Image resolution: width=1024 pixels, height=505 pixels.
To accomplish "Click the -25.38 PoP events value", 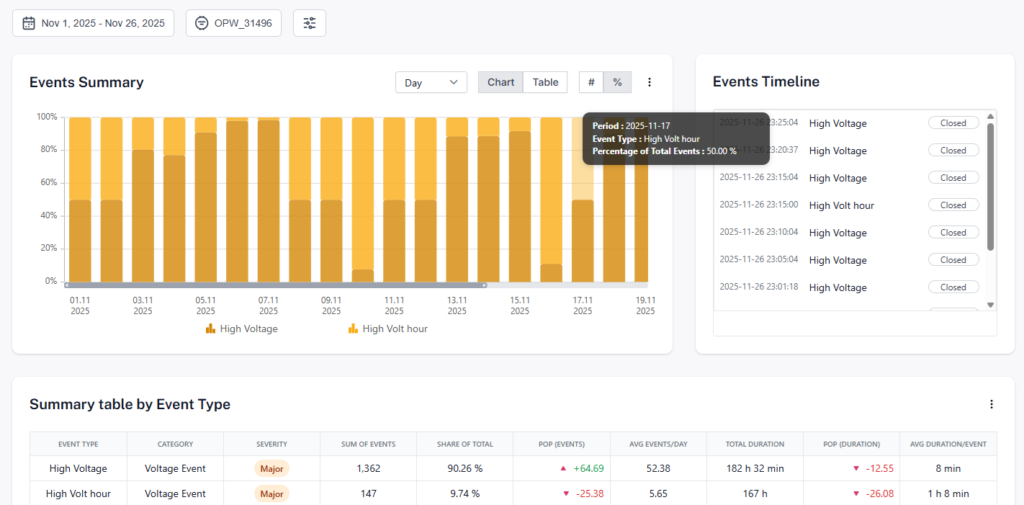I will (x=590, y=494).
